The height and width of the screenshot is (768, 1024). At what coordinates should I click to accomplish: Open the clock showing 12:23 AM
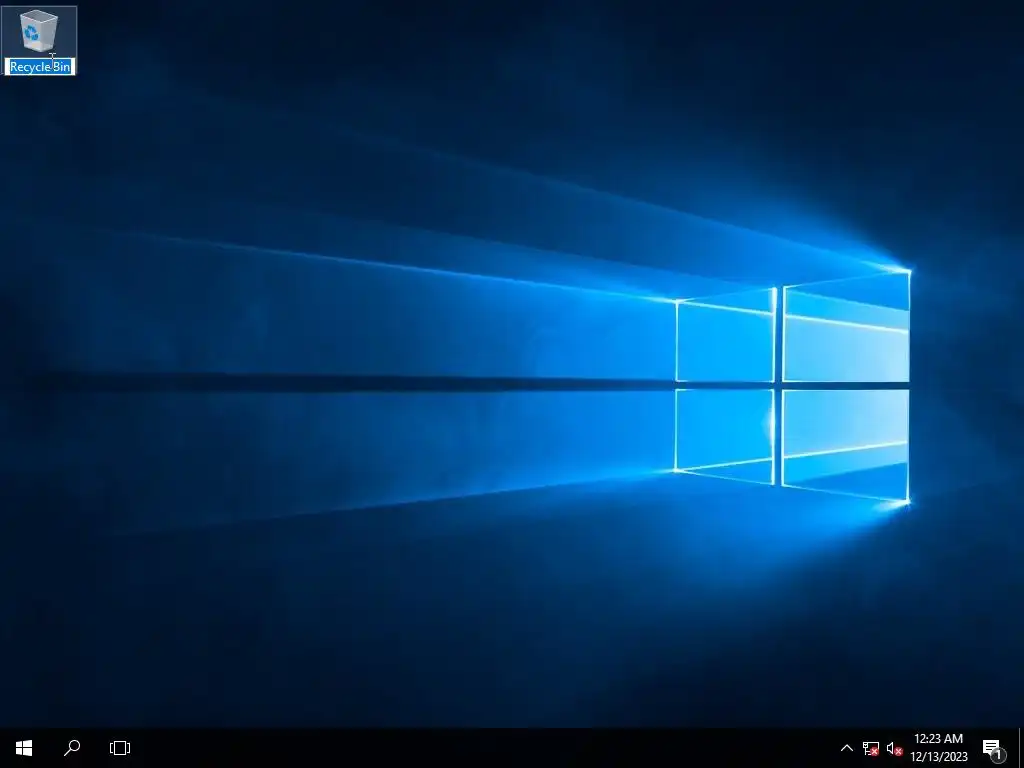tap(938, 748)
